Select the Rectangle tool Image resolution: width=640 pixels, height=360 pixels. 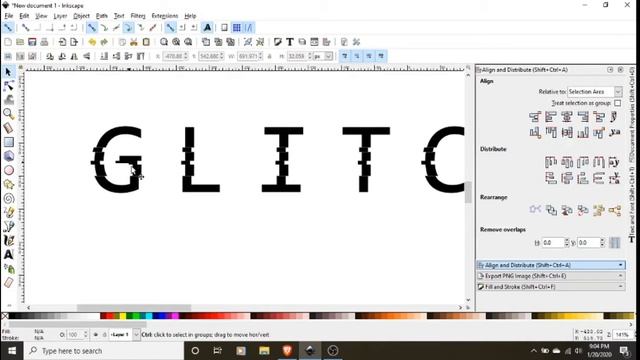point(8,142)
